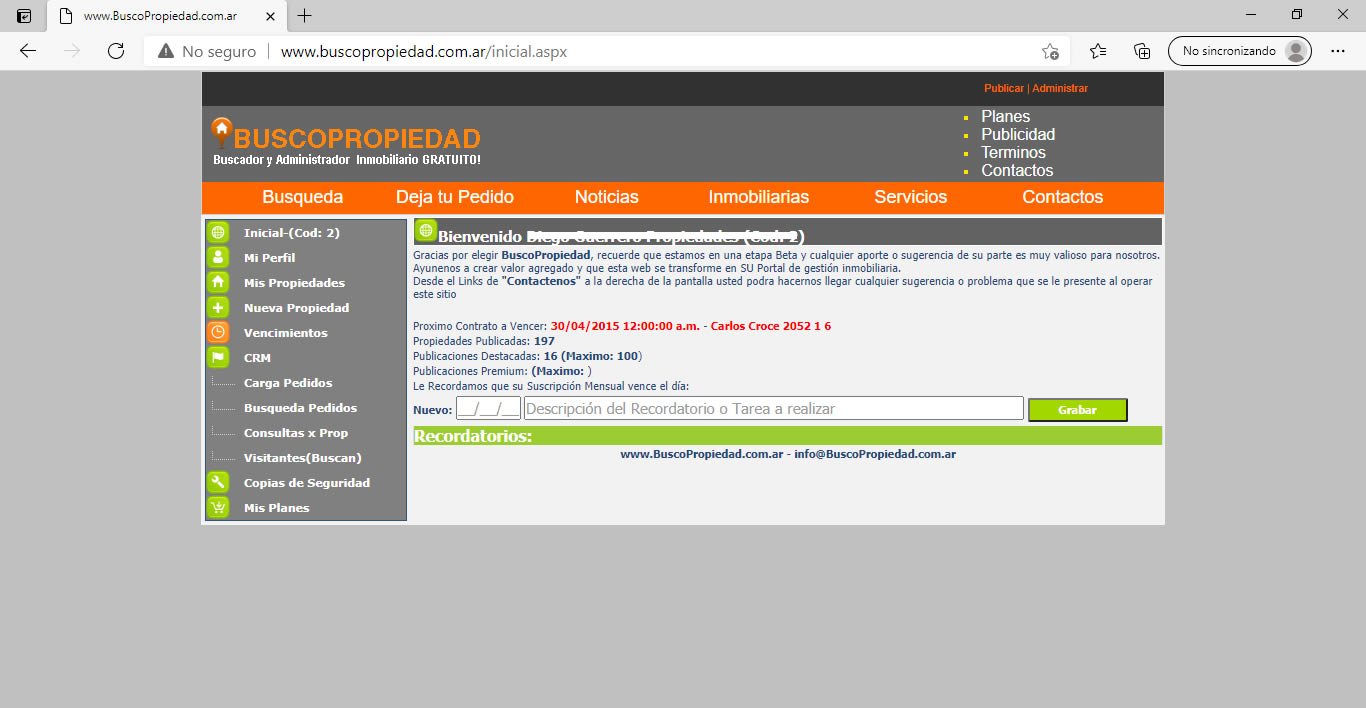1366x708 pixels.
Task: Open Vencimientos in the sidebar
Action: pyautogui.click(x=286, y=333)
